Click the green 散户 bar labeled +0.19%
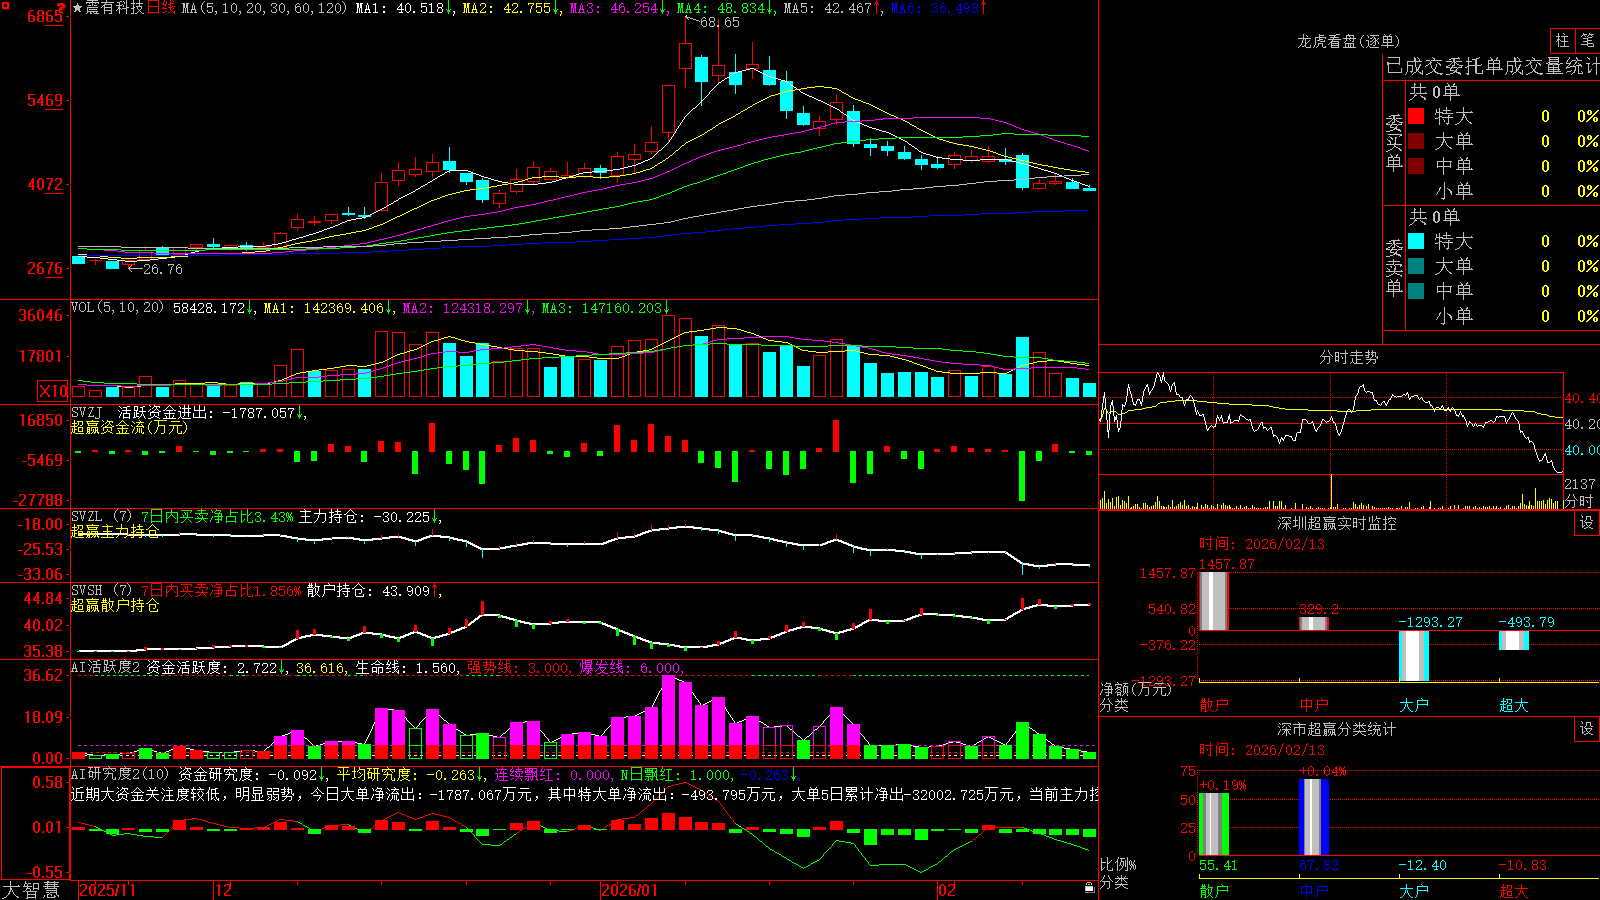This screenshot has height=900, width=1600. point(1213,824)
